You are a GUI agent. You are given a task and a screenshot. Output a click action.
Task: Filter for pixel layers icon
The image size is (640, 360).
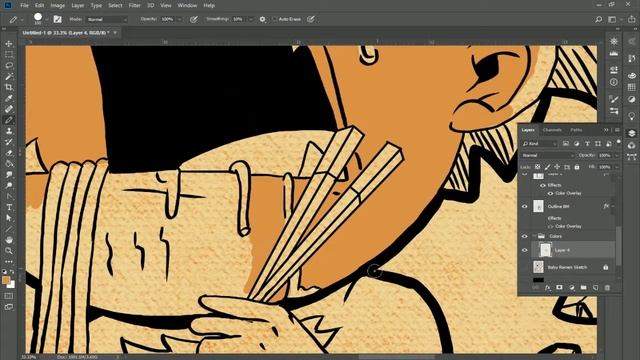566,144
